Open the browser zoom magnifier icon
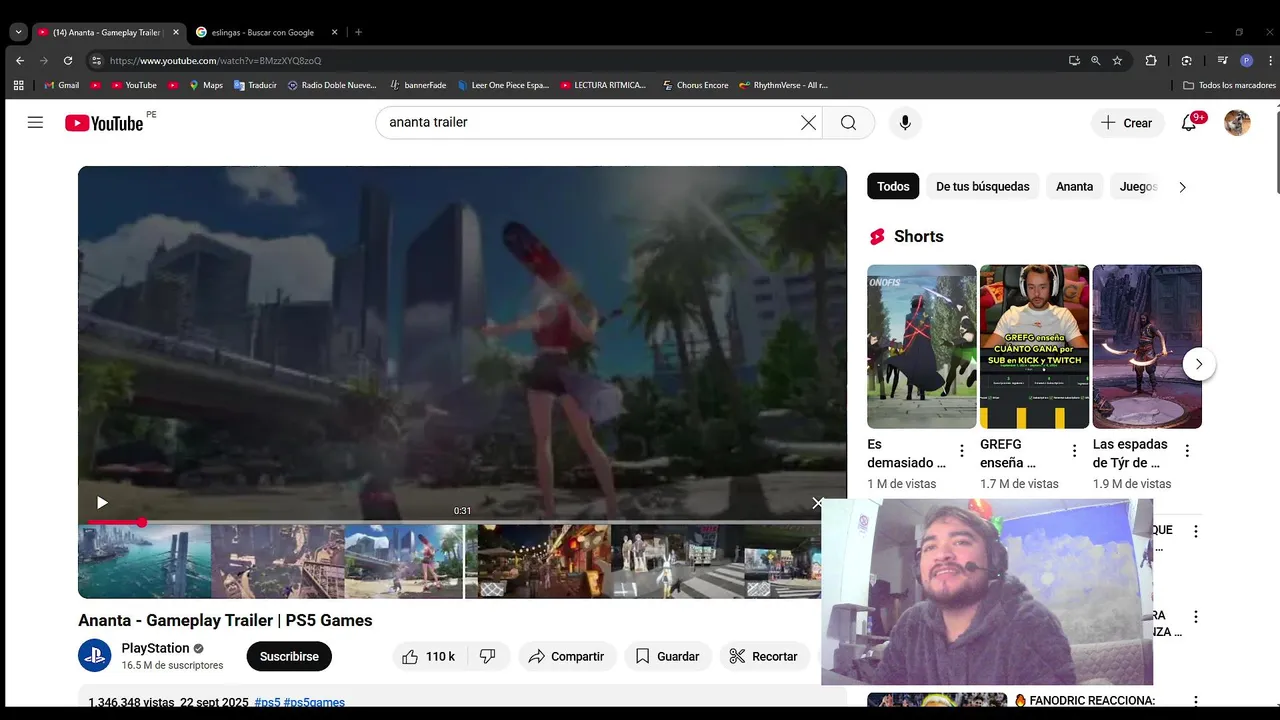This screenshot has width=1280, height=720. click(x=1096, y=60)
